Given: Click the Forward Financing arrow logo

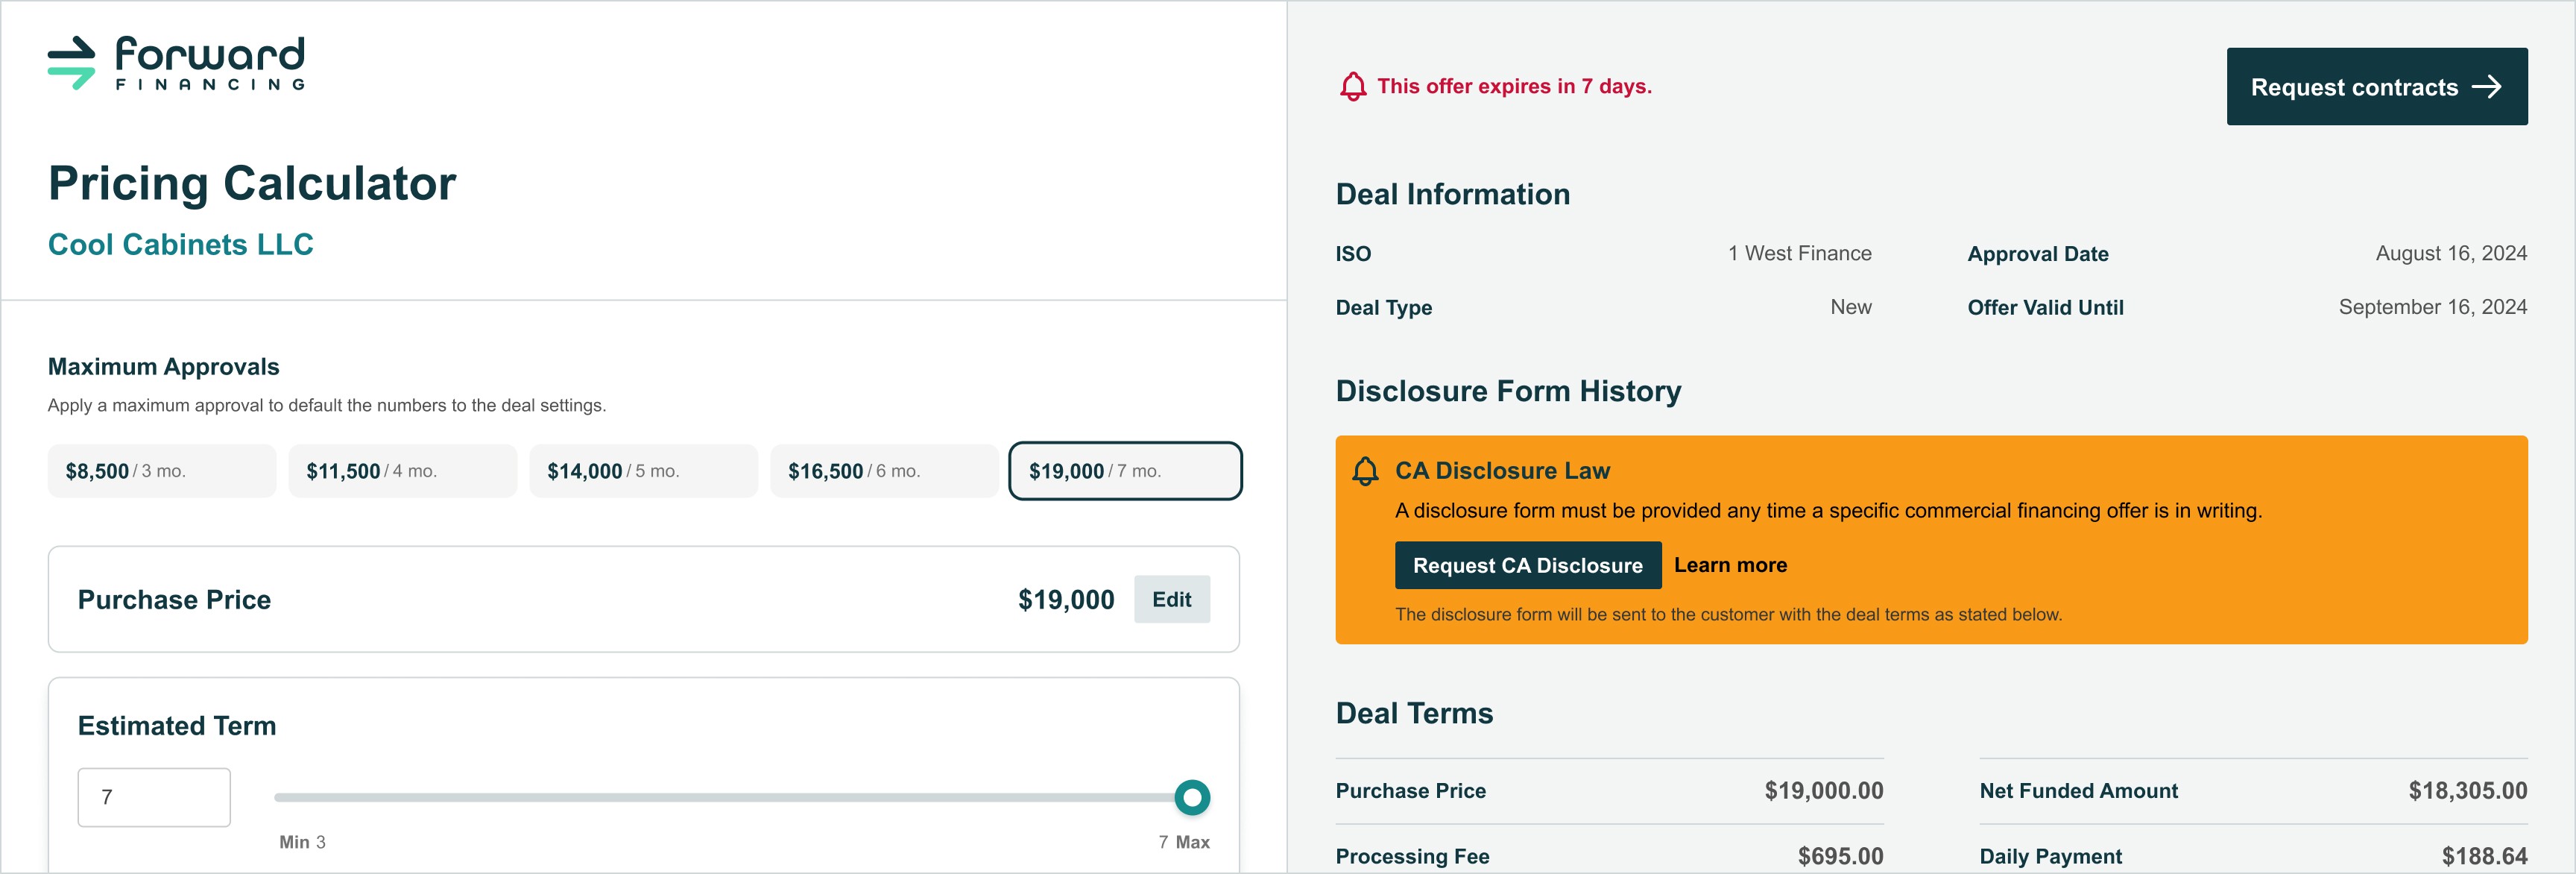Looking at the screenshot, I should (x=71, y=63).
